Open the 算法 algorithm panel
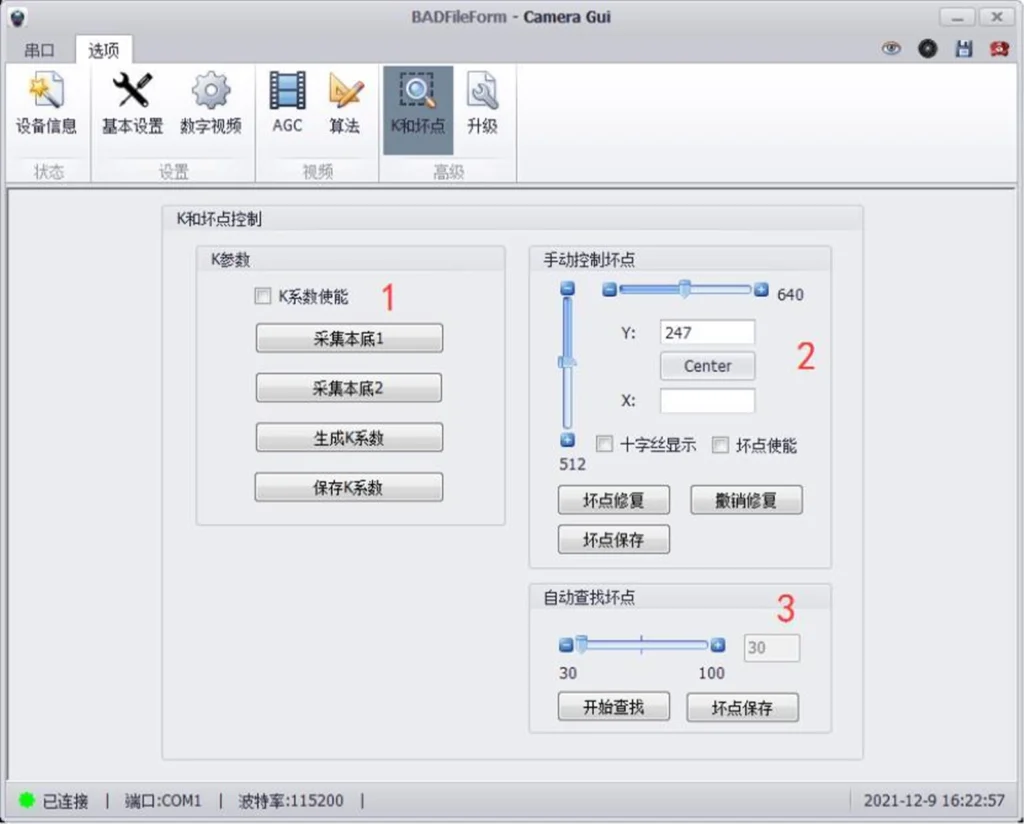Viewport: 1024px width, 824px height. click(x=344, y=100)
